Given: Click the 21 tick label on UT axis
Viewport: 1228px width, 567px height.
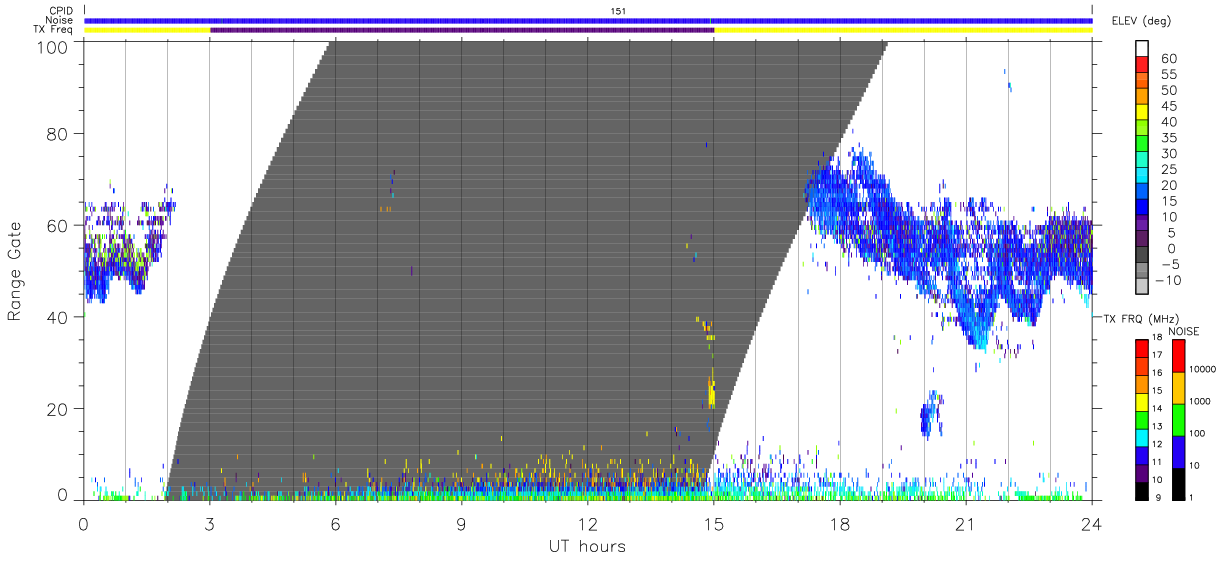Looking at the screenshot, I should (x=966, y=523).
